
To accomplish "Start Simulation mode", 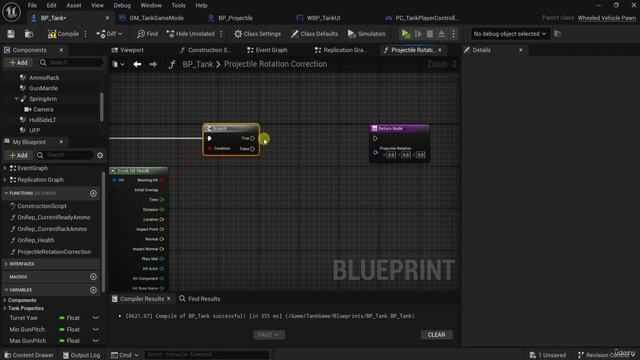I will (367, 34).
